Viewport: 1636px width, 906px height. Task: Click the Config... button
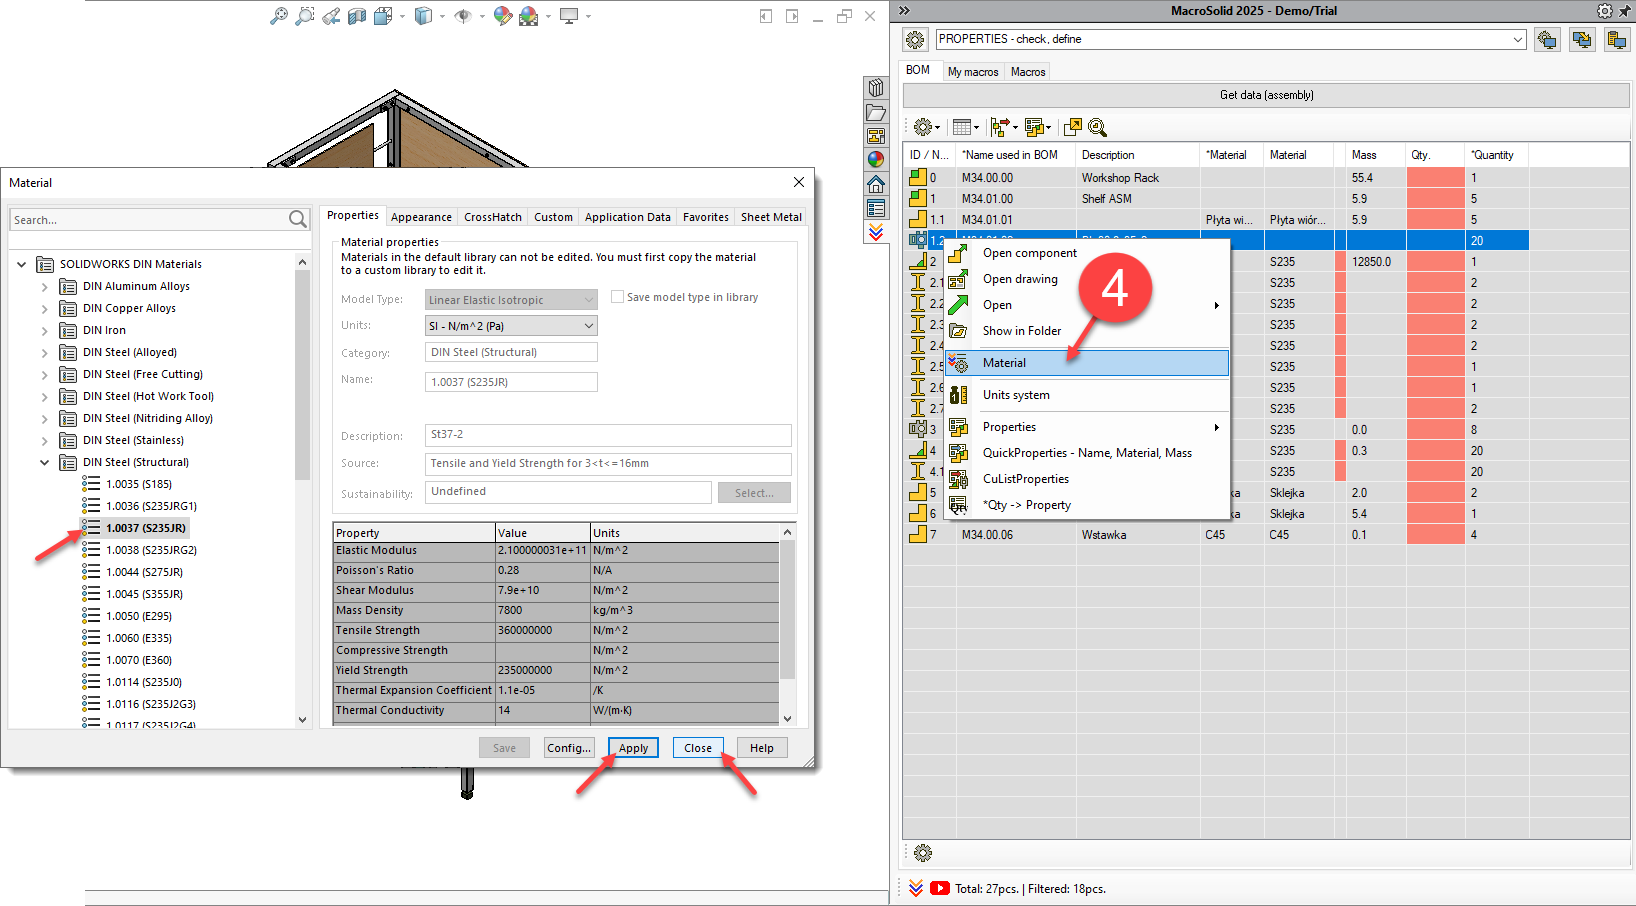569,748
